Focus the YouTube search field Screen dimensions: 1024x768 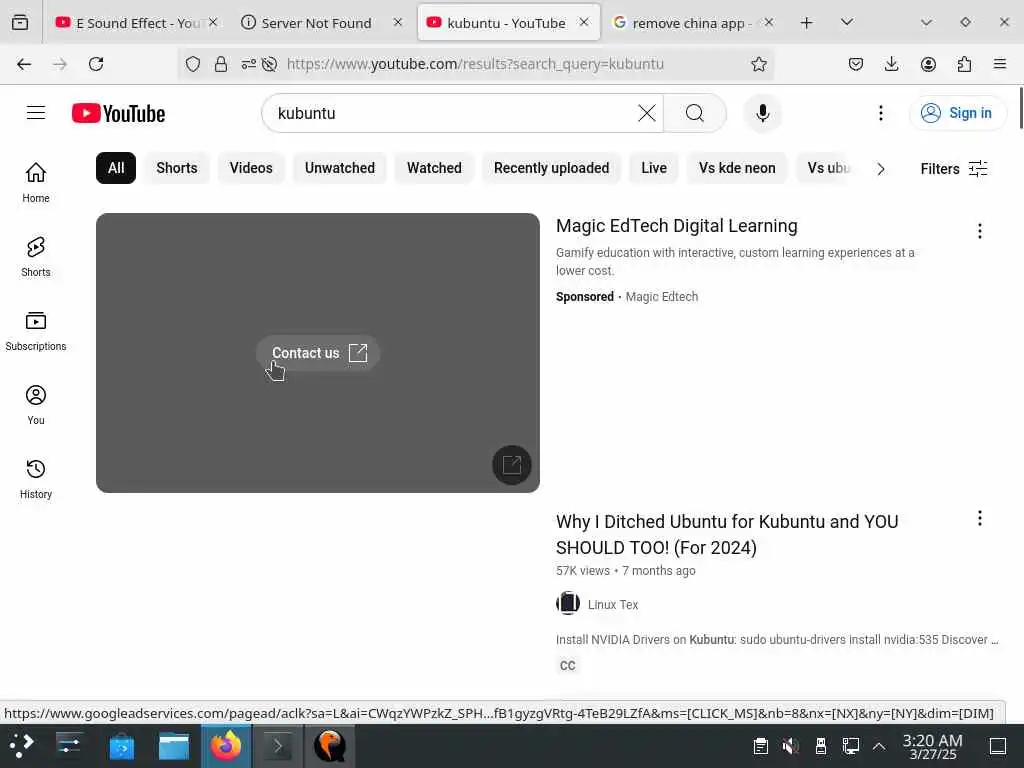pyautogui.click(x=454, y=113)
